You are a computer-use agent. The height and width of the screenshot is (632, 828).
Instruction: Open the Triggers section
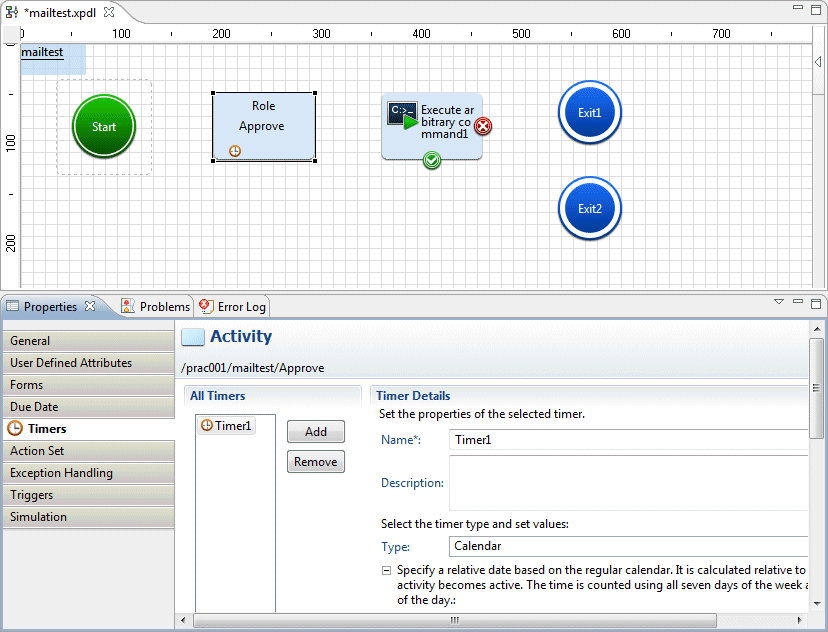tap(89, 495)
